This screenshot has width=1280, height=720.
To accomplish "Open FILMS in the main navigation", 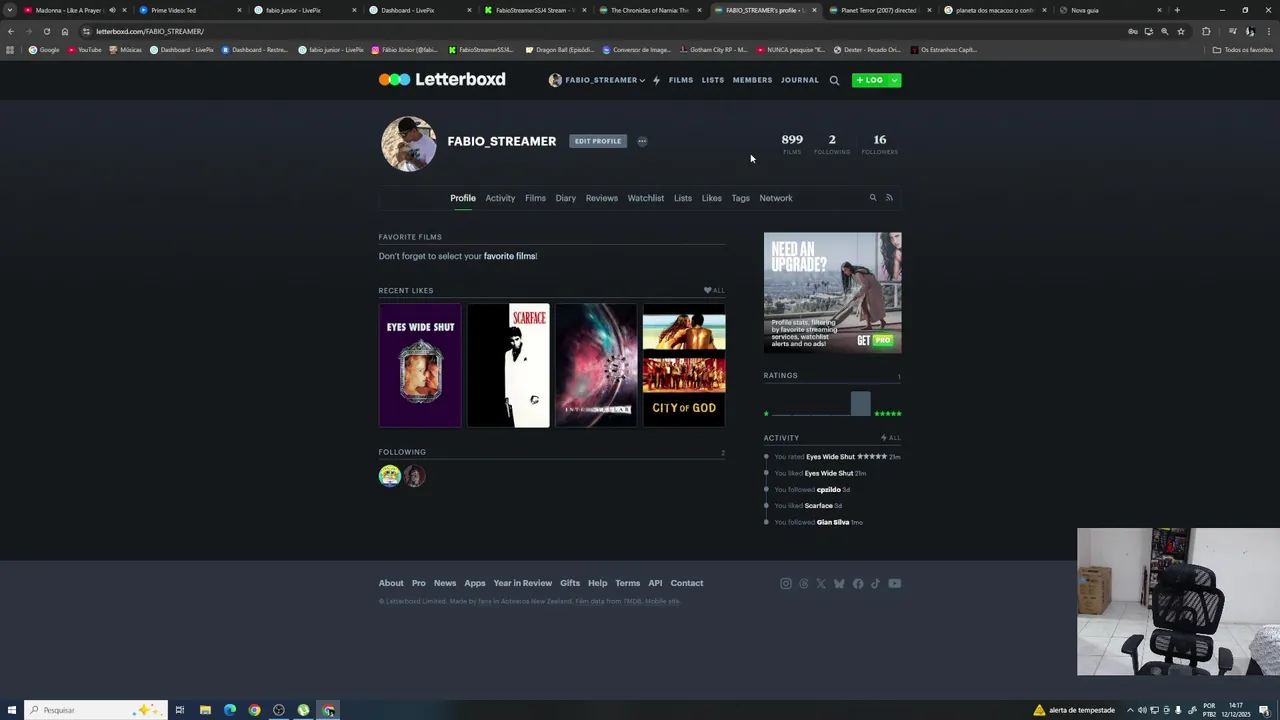I will point(681,80).
